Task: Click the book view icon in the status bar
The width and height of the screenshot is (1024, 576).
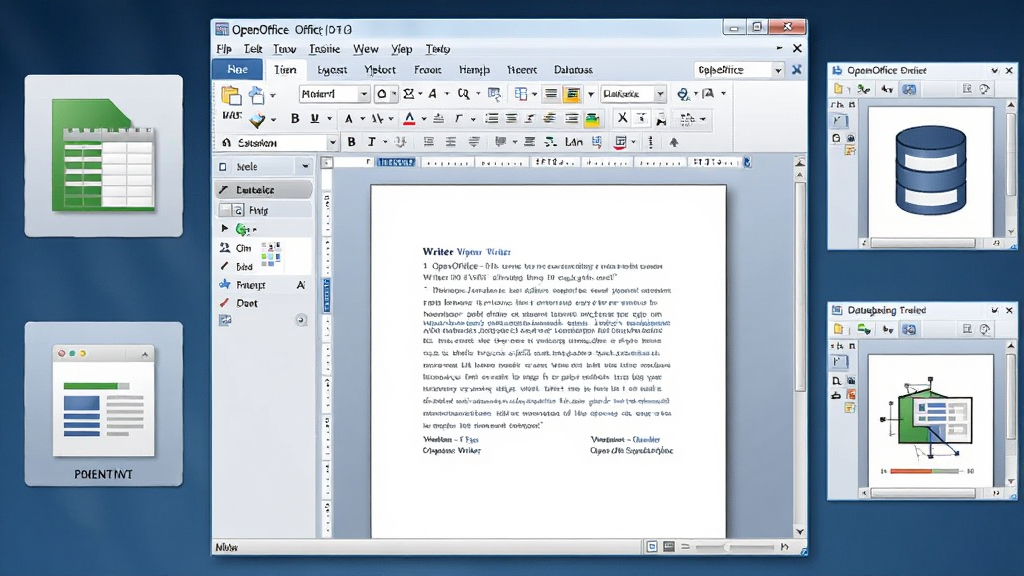Action: pos(669,547)
